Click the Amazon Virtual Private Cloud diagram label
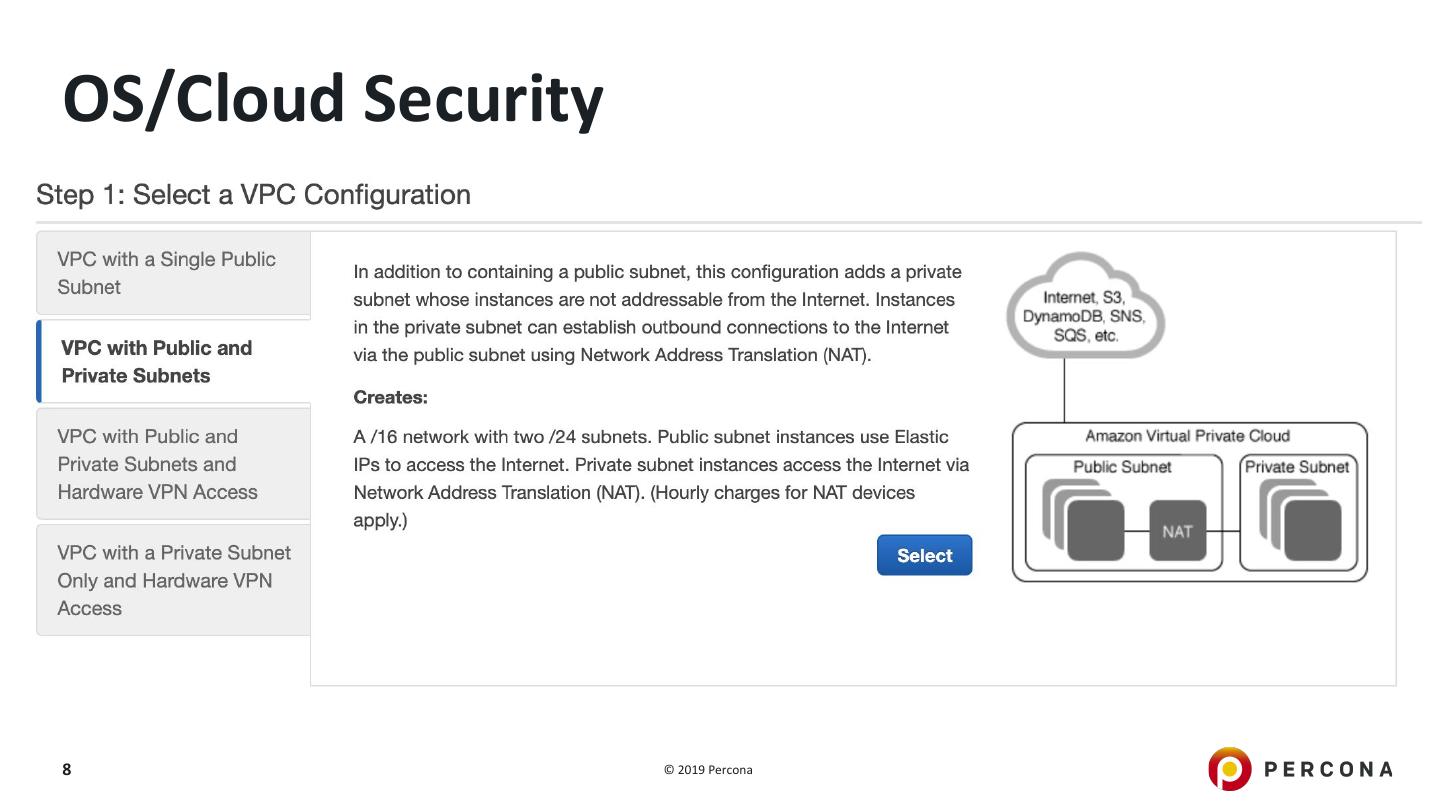Screen dimensions: 1440x810 tap(1187, 436)
